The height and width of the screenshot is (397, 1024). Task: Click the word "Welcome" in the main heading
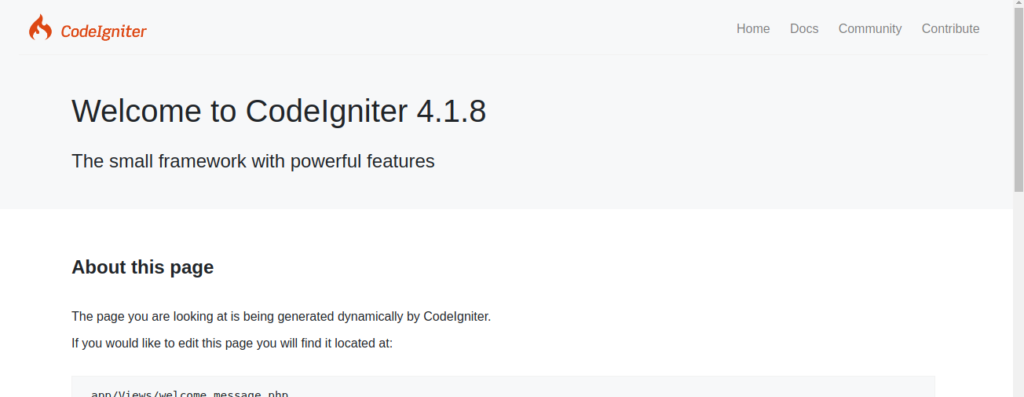click(136, 111)
